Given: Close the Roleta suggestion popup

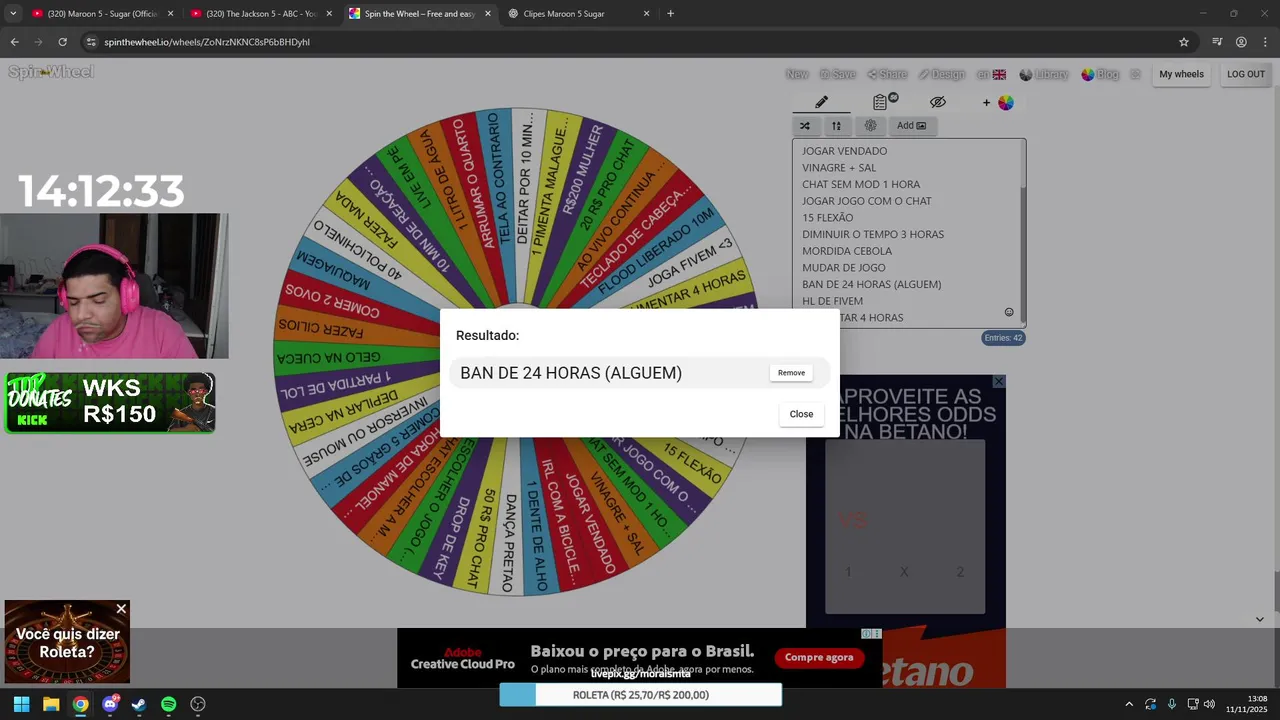Looking at the screenshot, I should tap(121, 609).
